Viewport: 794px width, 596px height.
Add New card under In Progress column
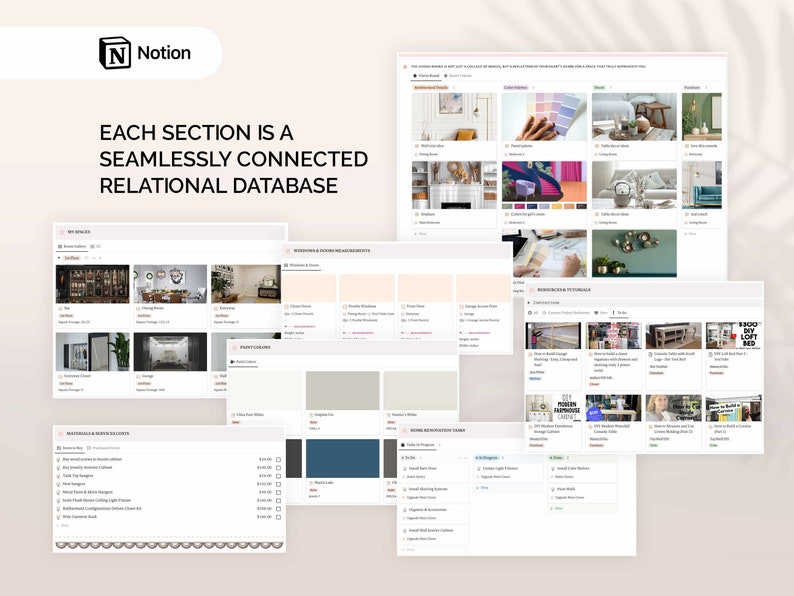[482, 488]
